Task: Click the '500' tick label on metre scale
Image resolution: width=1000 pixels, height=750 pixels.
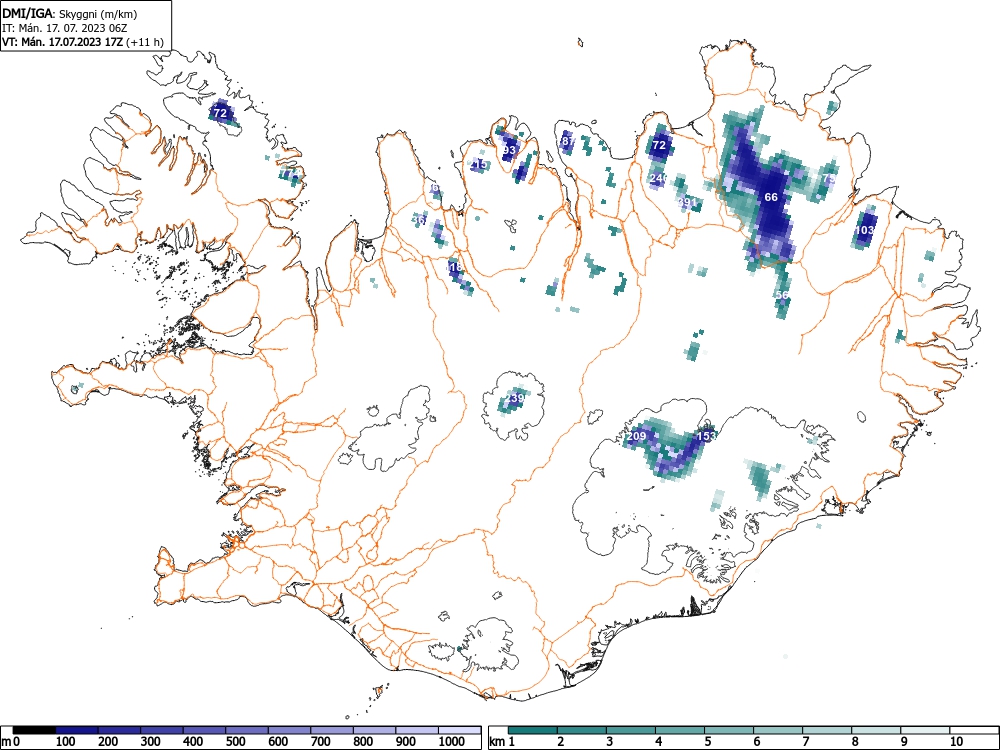Action: pos(236,742)
